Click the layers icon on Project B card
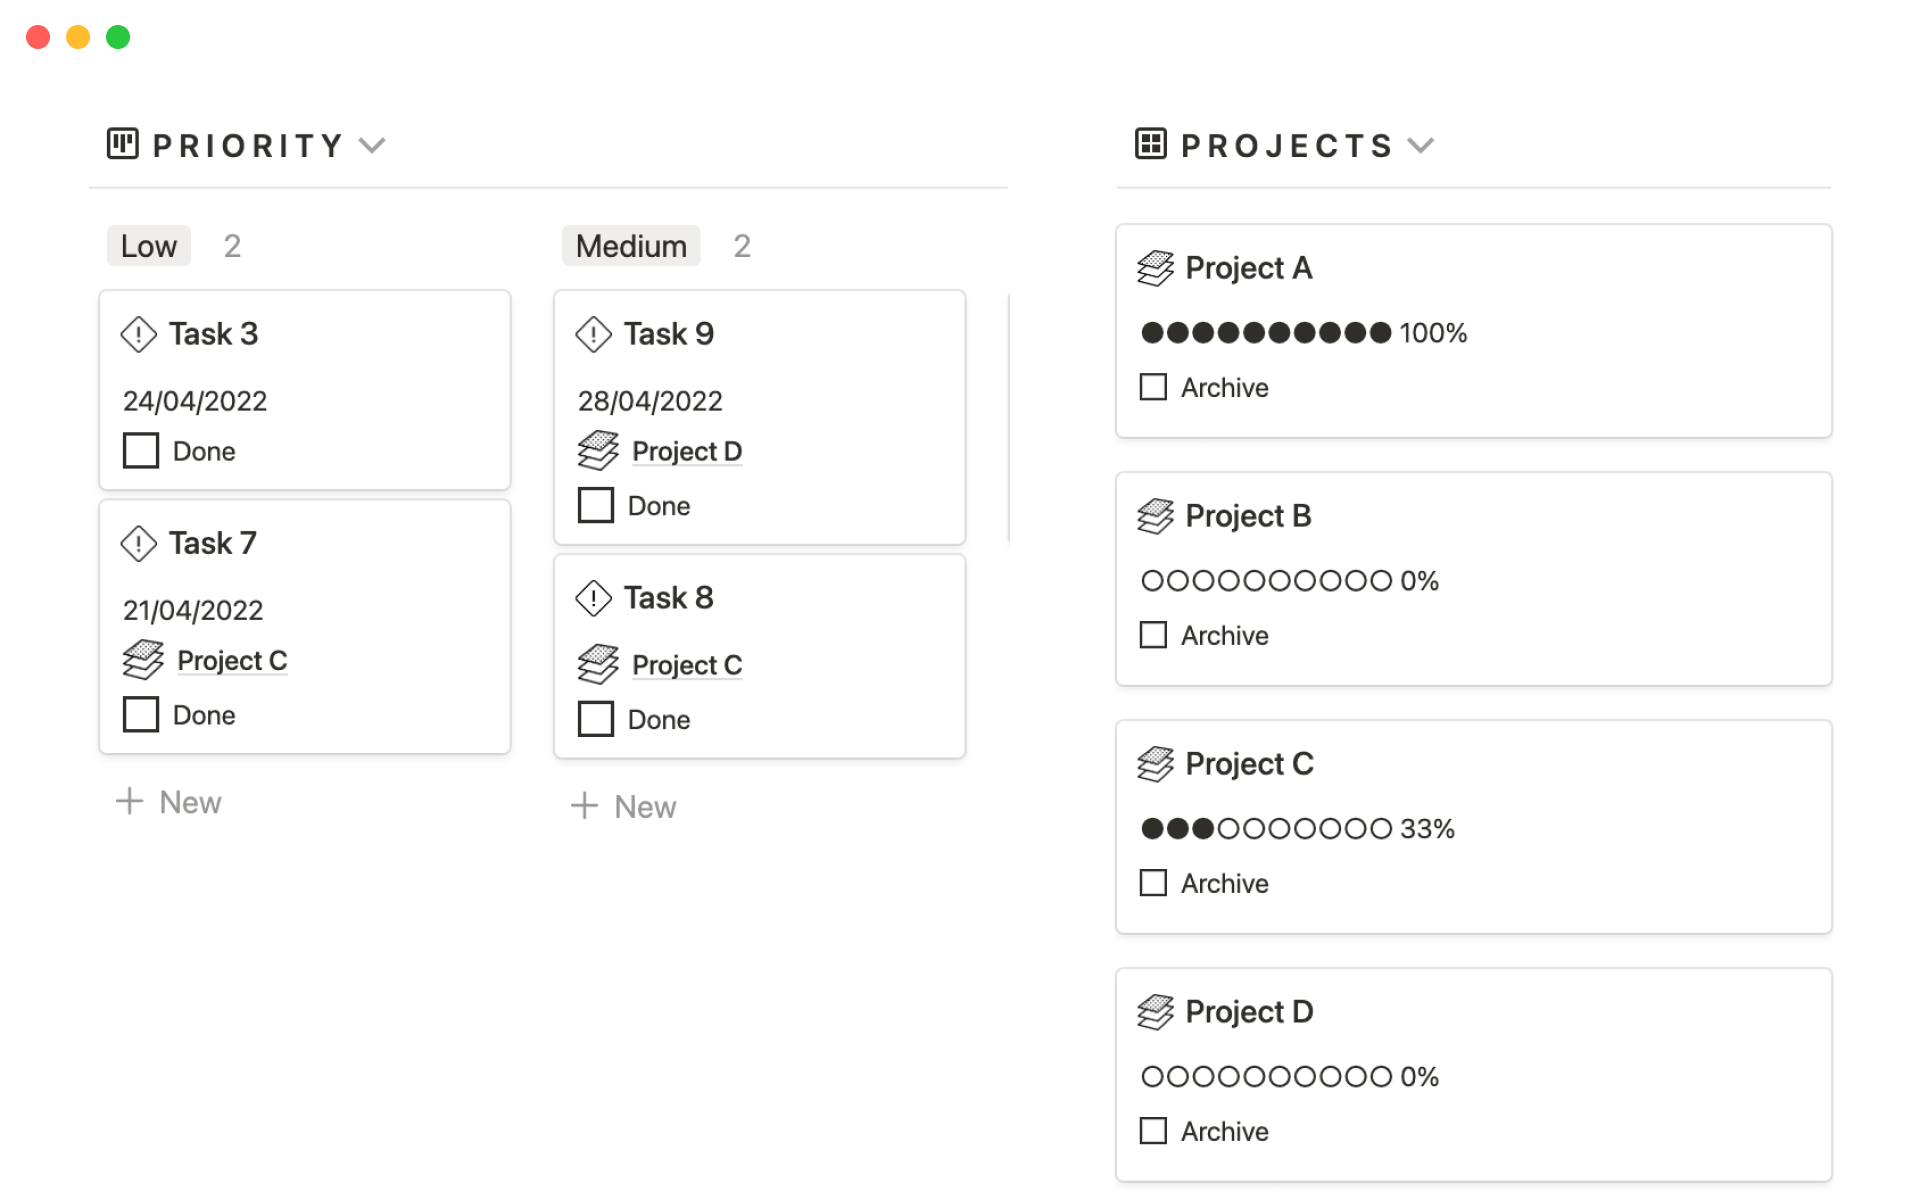Viewport: 1920px width, 1200px height. pyautogui.click(x=1155, y=516)
